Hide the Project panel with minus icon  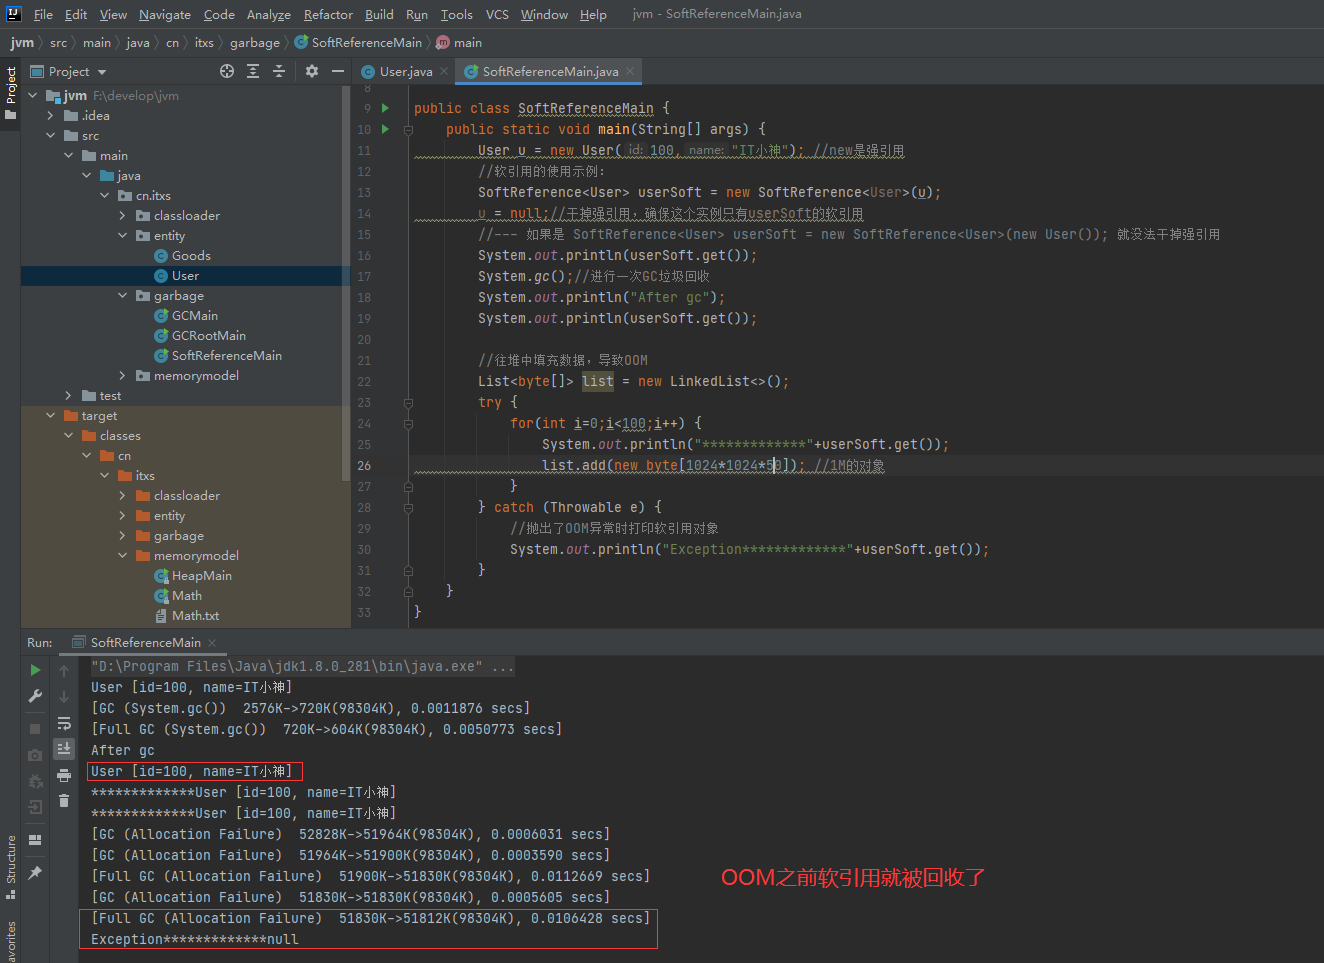(x=338, y=71)
